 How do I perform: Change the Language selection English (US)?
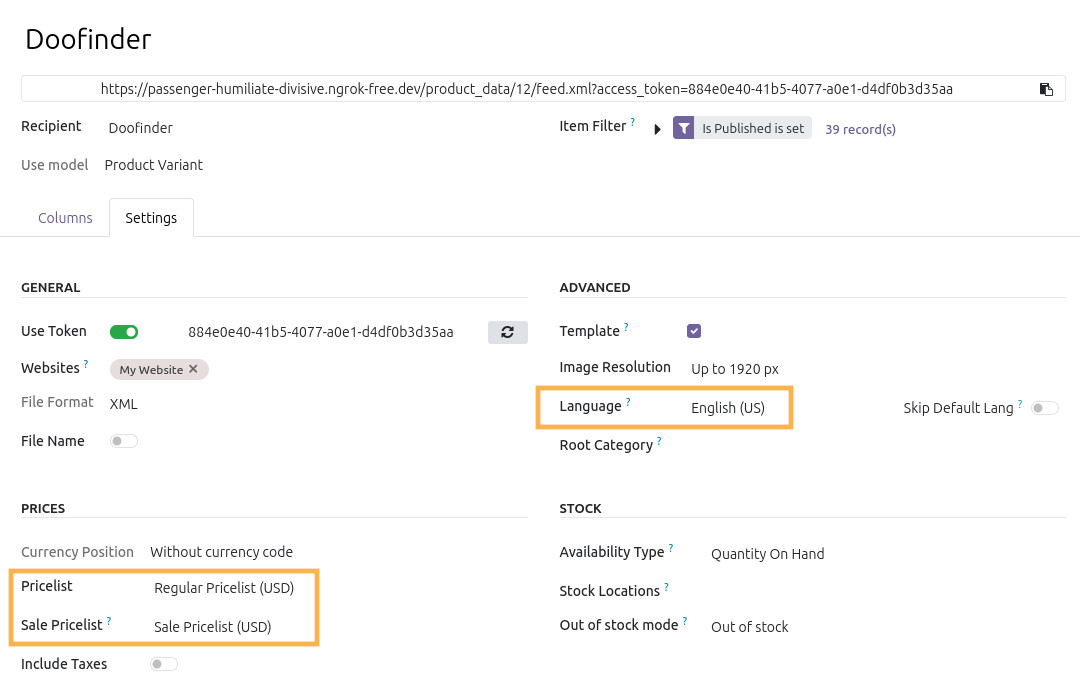728,408
